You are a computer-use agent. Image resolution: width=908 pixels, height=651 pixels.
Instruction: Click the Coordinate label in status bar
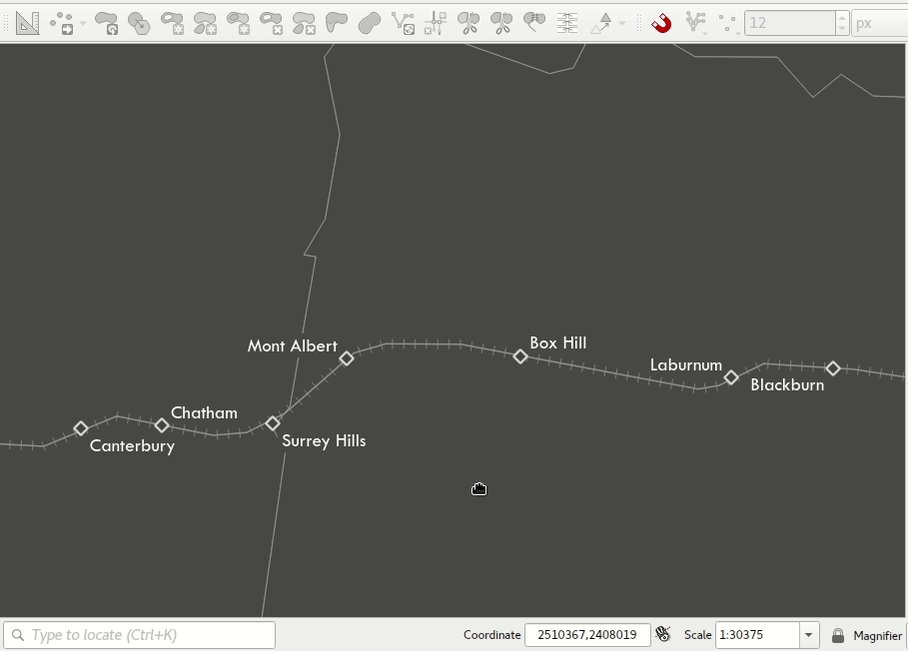coord(492,635)
